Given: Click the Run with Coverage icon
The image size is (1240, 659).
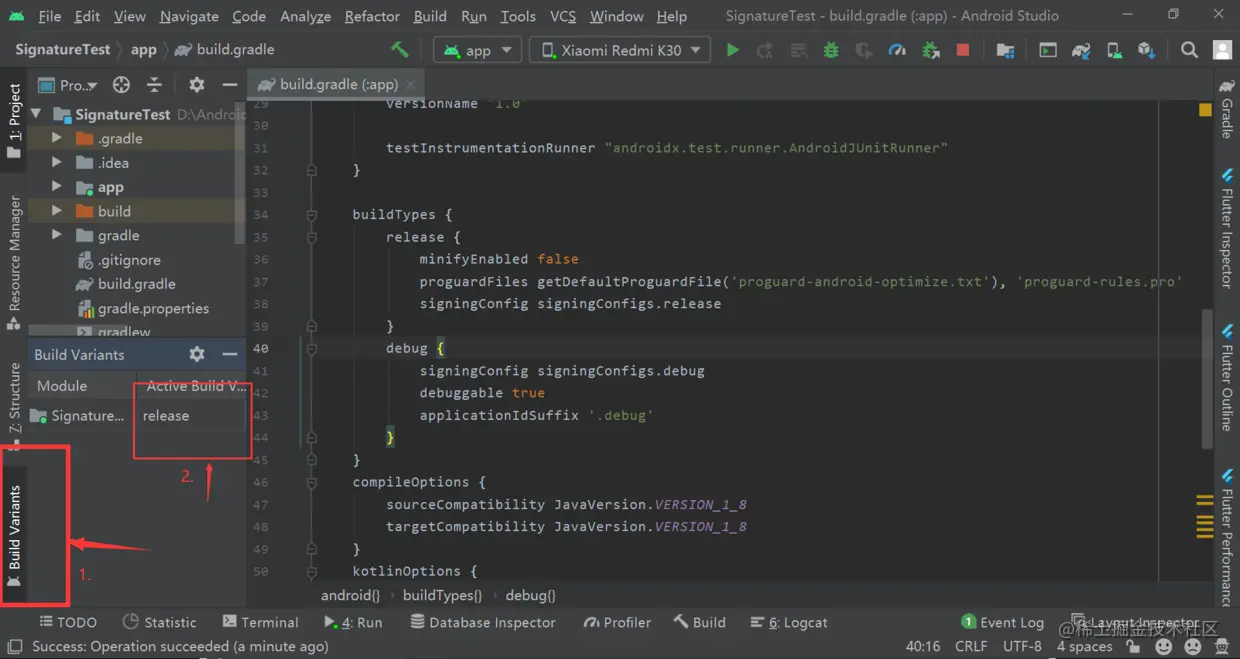Looking at the screenshot, I should pyautogui.click(x=864, y=50).
